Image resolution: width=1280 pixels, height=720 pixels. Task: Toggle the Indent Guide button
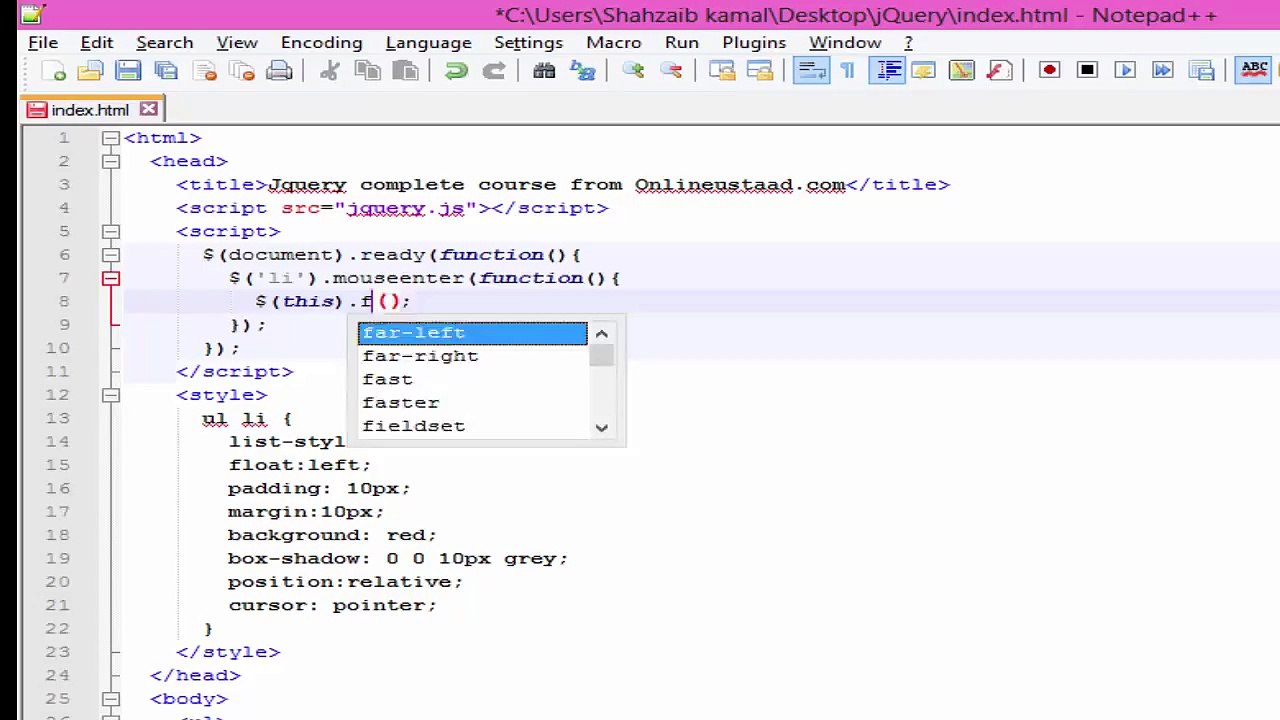point(886,70)
